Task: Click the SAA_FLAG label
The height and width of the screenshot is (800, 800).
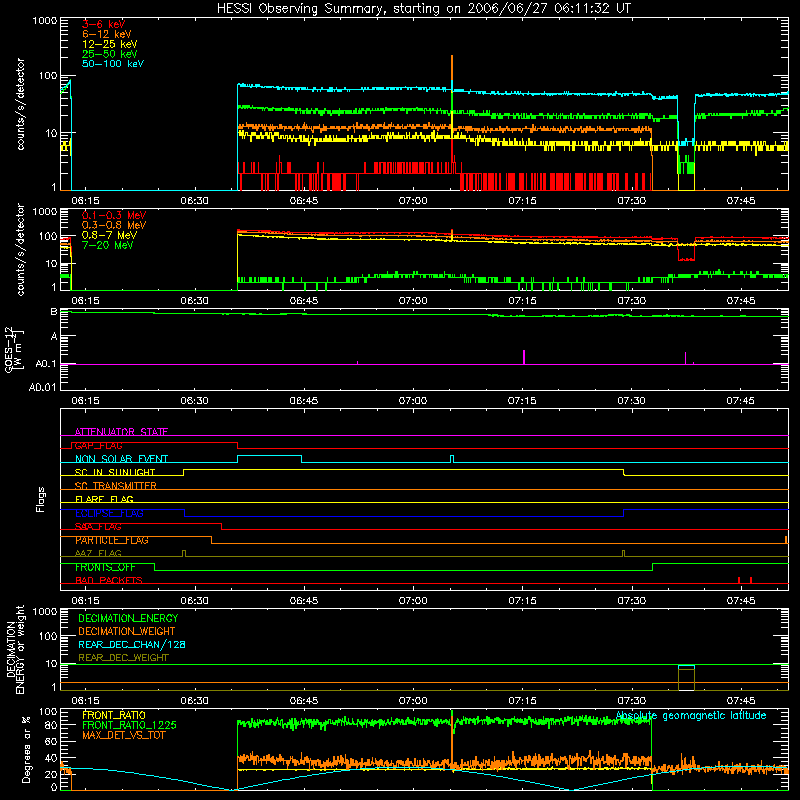Action: click(98, 527)
